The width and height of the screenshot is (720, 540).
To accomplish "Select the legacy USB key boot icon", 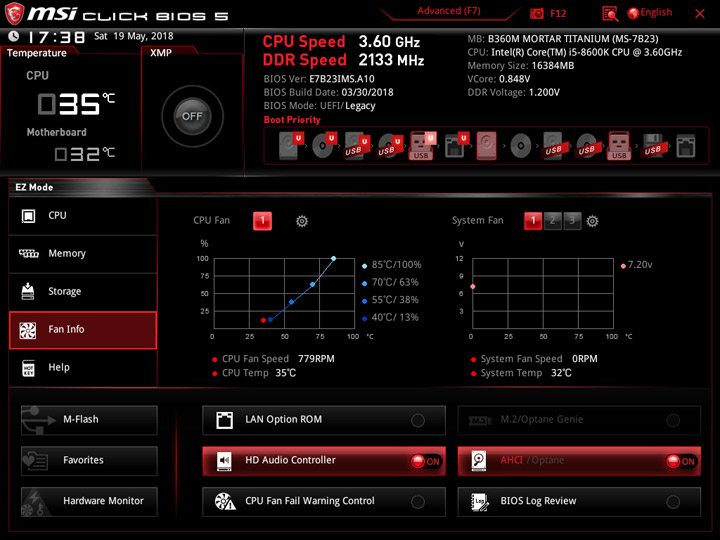I will click(x=619, y=146).
